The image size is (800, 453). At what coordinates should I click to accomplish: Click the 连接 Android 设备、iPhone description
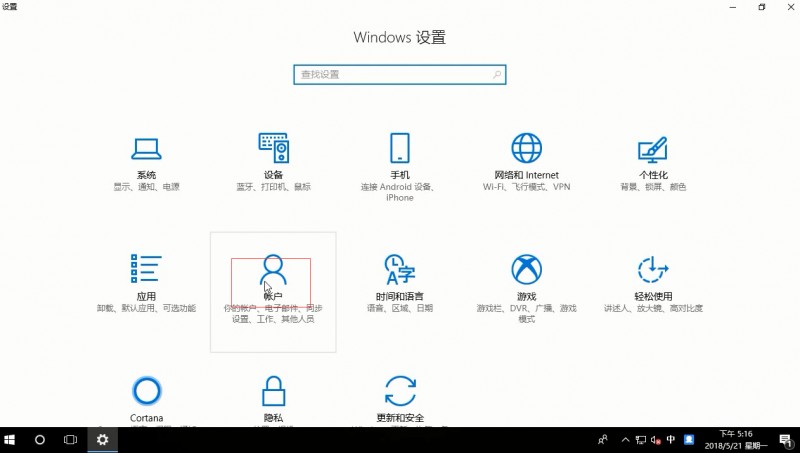(x=399, y=192)
